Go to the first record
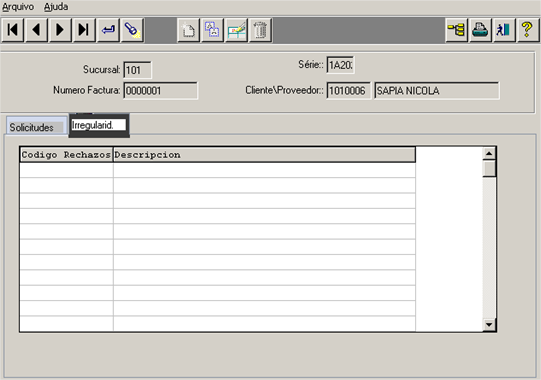 [12, 30]
